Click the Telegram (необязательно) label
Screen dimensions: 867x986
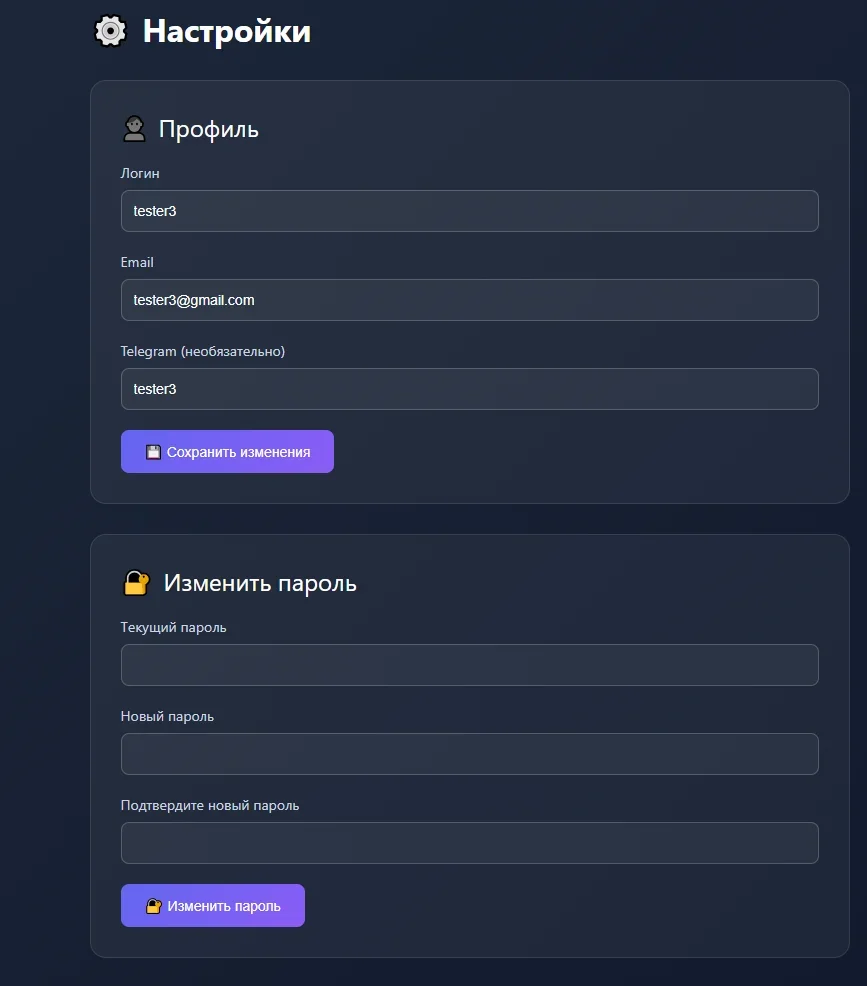tap(203, 351)
